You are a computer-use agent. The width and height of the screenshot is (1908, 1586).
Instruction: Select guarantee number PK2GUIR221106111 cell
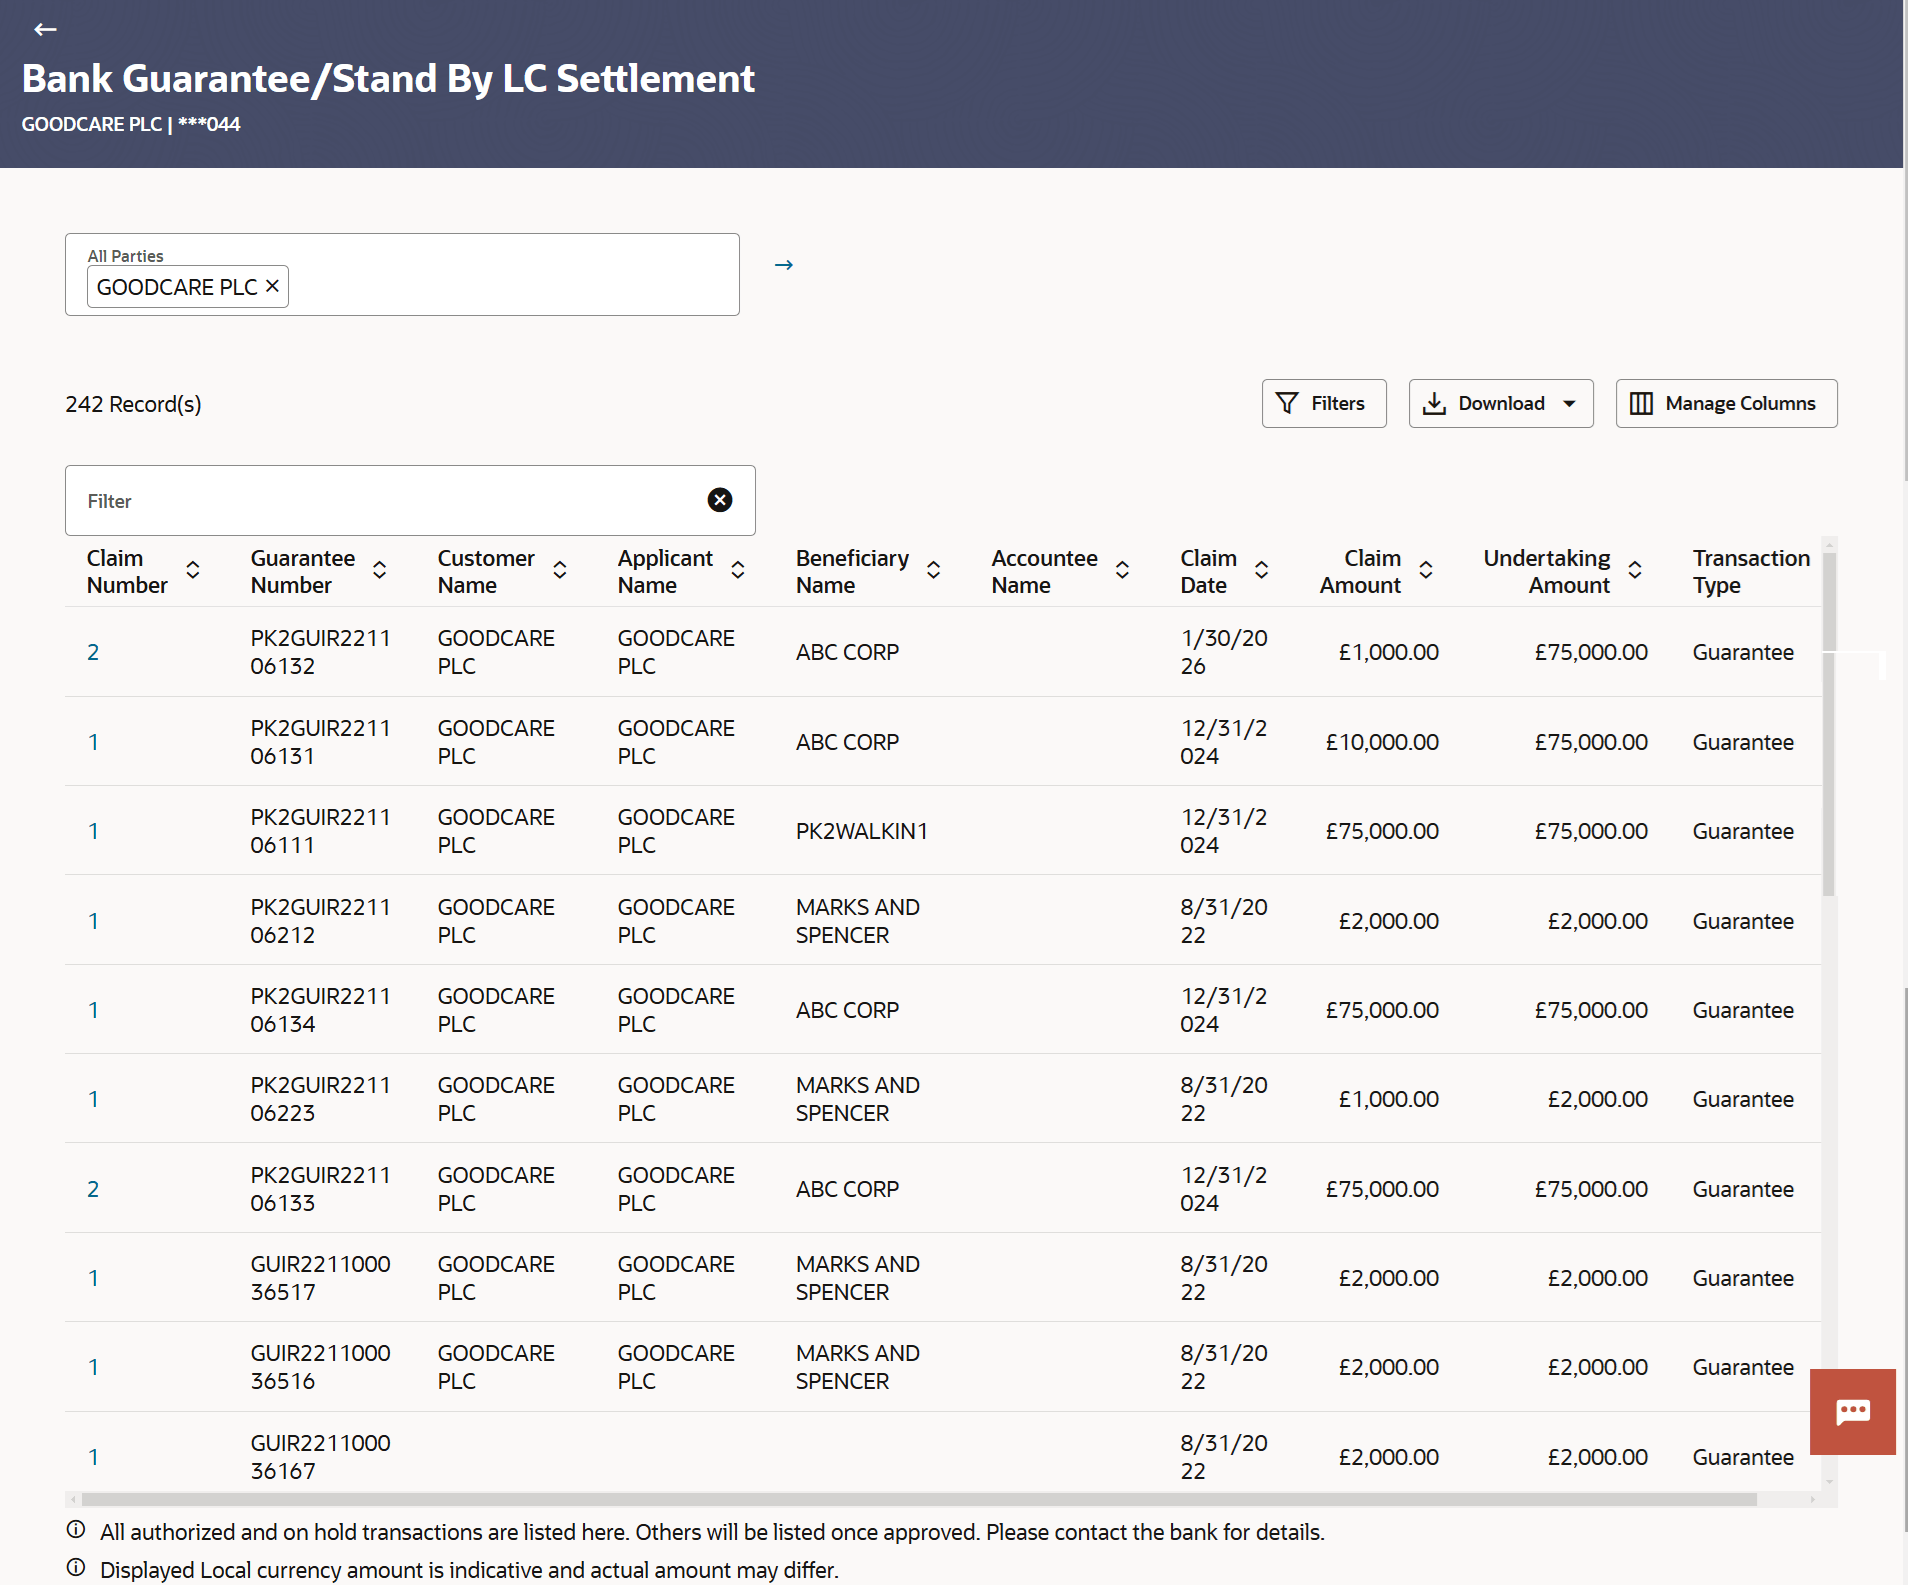[x=320, y=831]
